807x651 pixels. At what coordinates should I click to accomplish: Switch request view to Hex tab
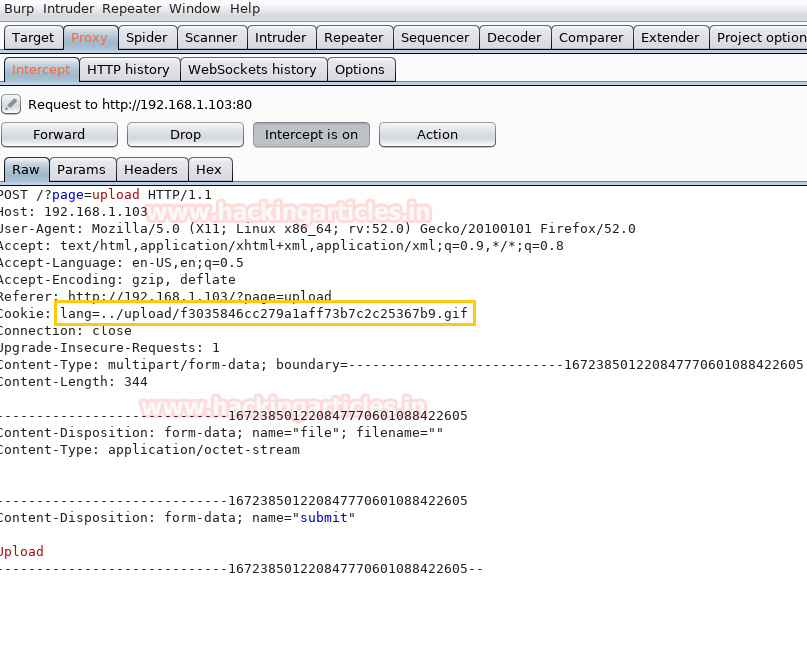tap(209, 170)
